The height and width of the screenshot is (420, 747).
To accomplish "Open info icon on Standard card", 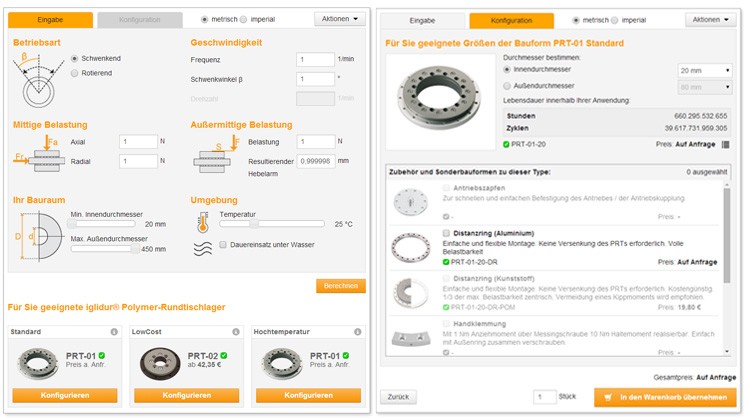I will coord(114,332).
